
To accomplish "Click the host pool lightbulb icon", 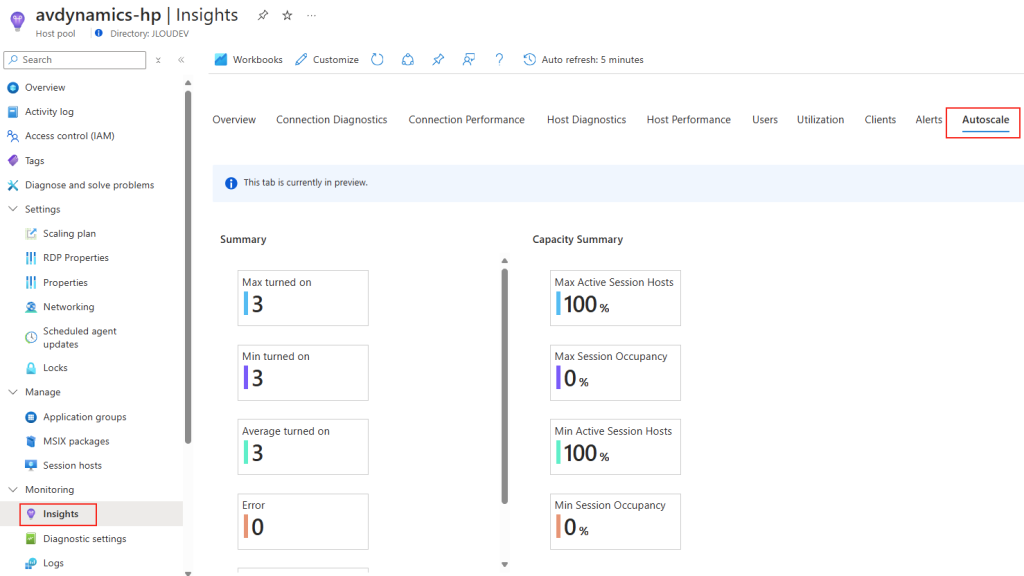I will tap(17, 22).
